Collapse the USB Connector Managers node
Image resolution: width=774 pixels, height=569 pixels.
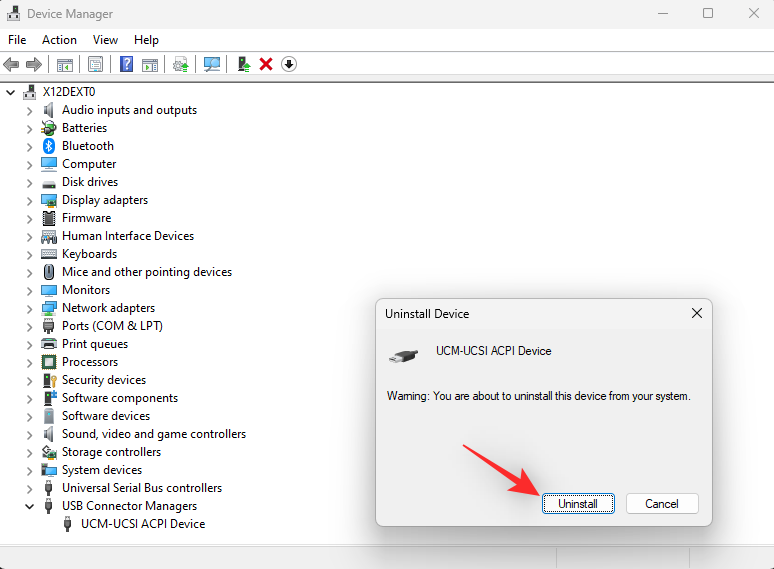(29, 506)
